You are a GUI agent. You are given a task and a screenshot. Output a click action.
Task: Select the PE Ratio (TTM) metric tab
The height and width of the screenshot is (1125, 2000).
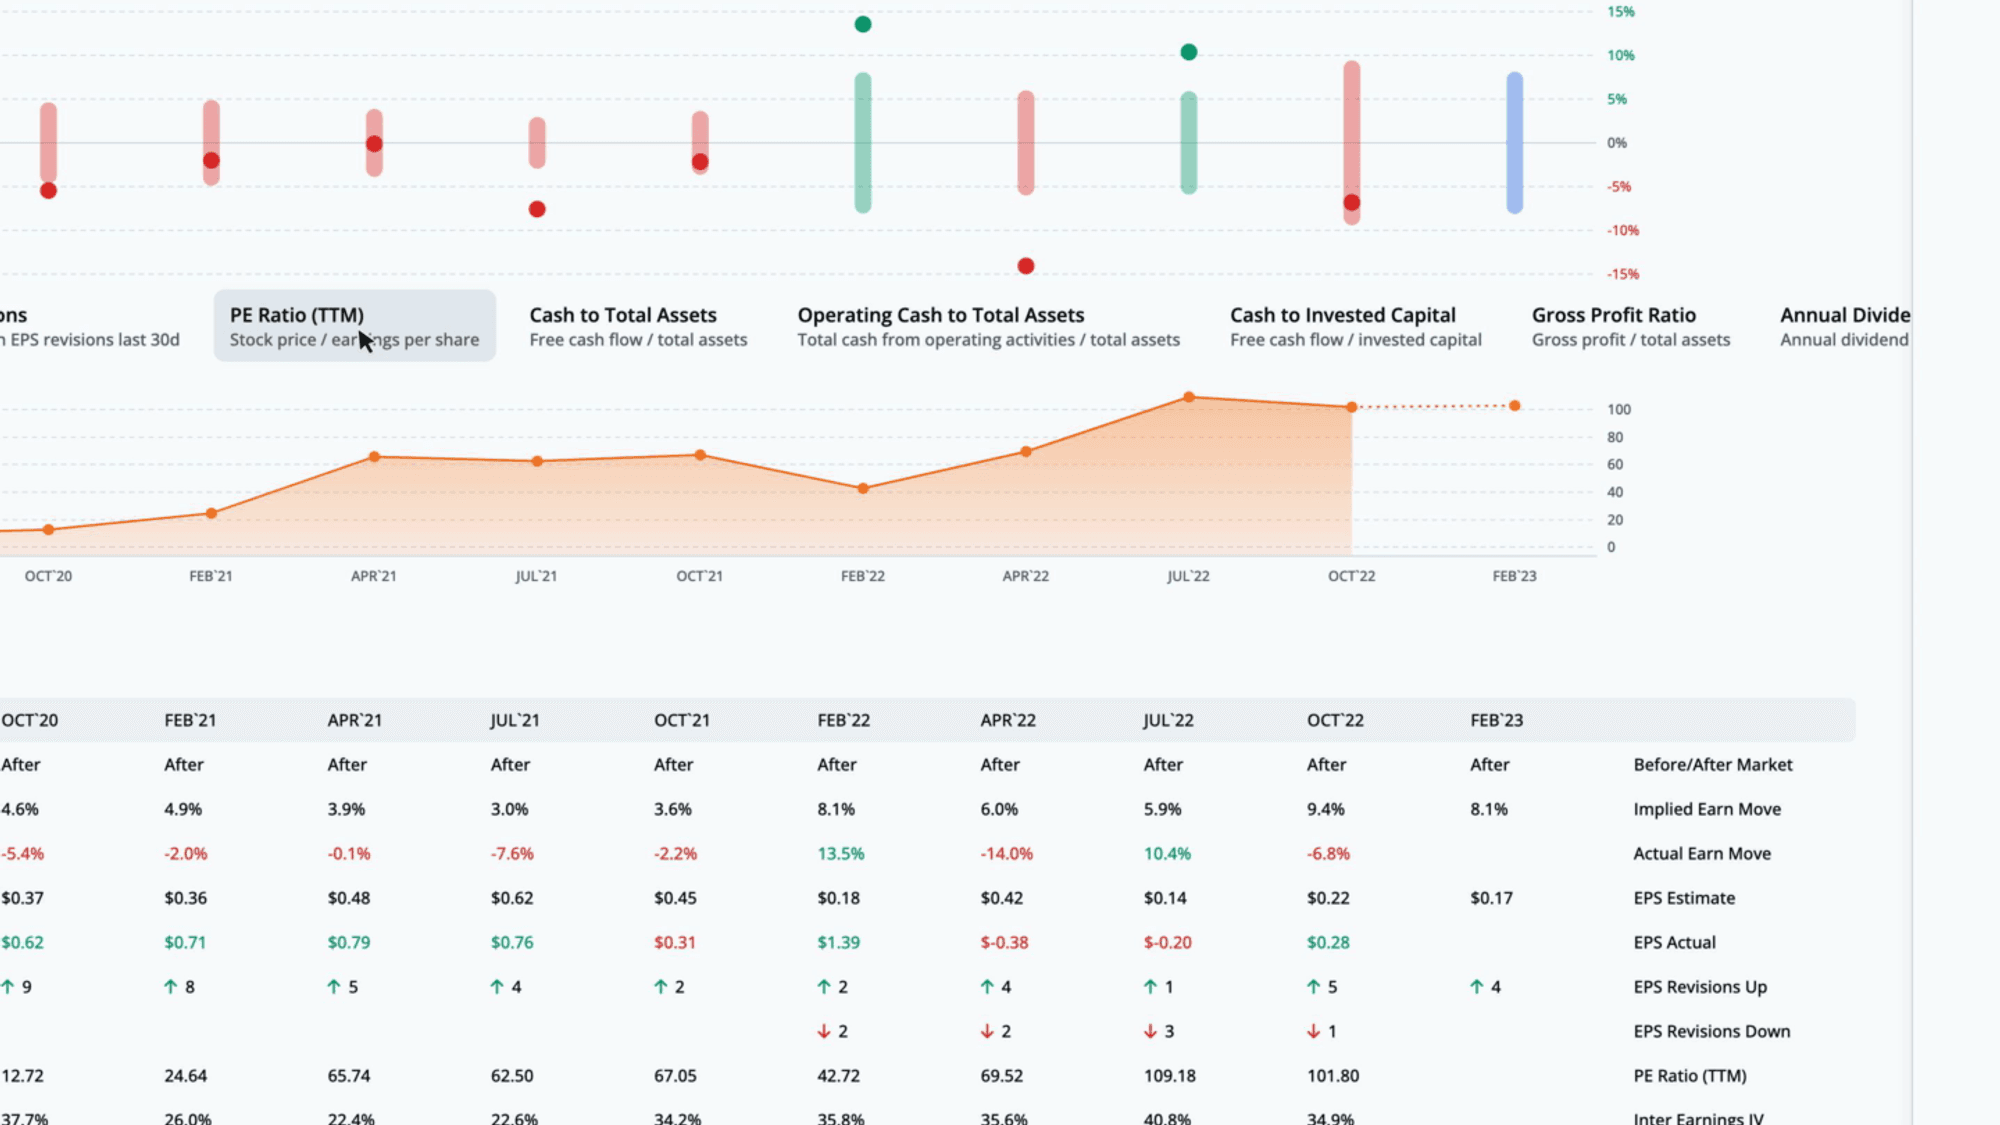[354, 326]
